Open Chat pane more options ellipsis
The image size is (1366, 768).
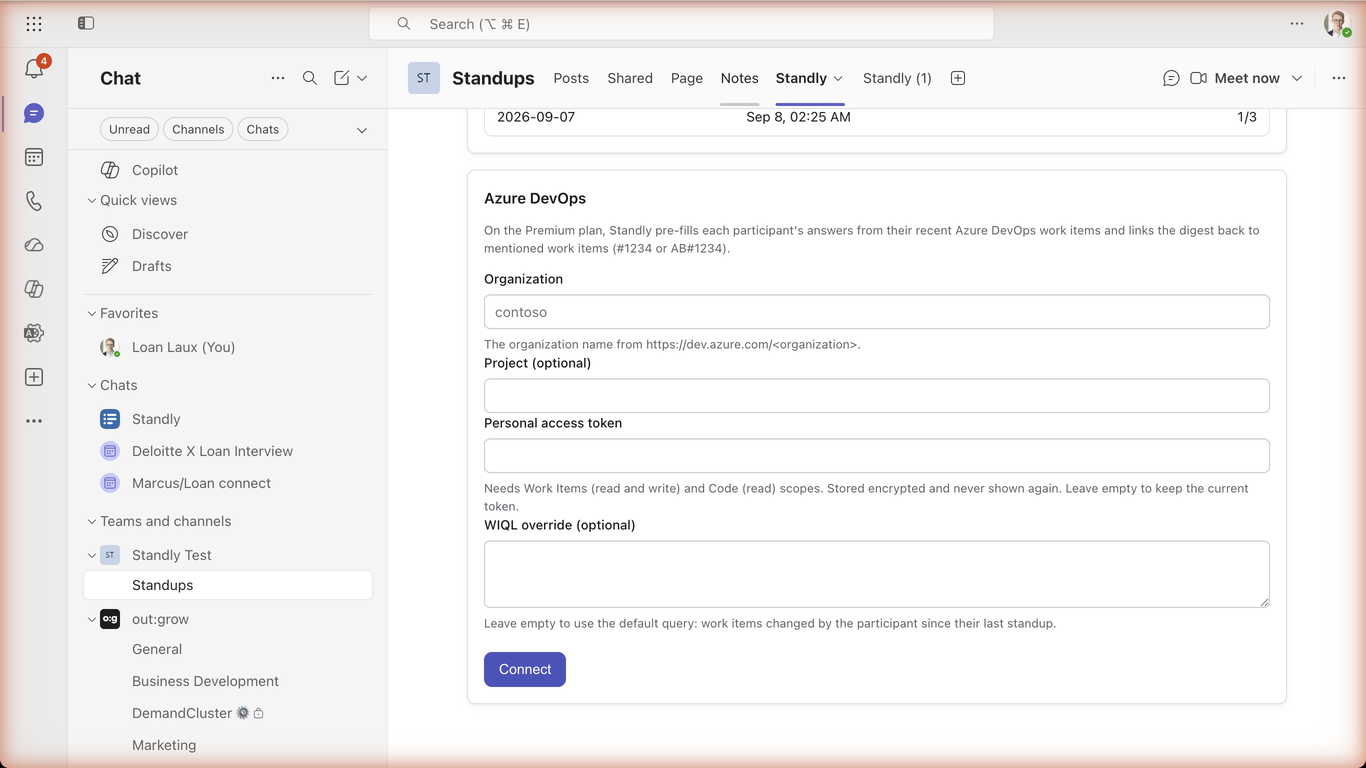pos(278,78)
